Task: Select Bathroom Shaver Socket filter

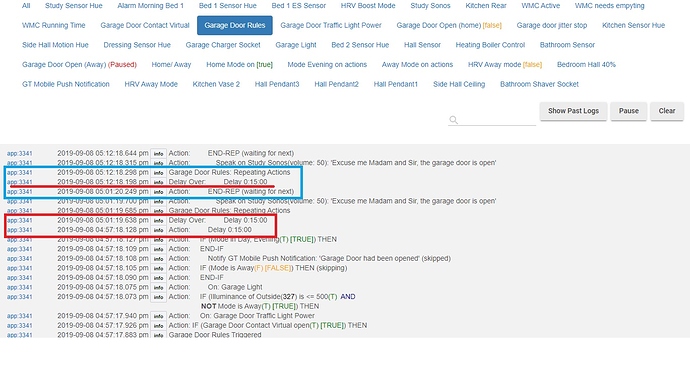Action: 539,84
